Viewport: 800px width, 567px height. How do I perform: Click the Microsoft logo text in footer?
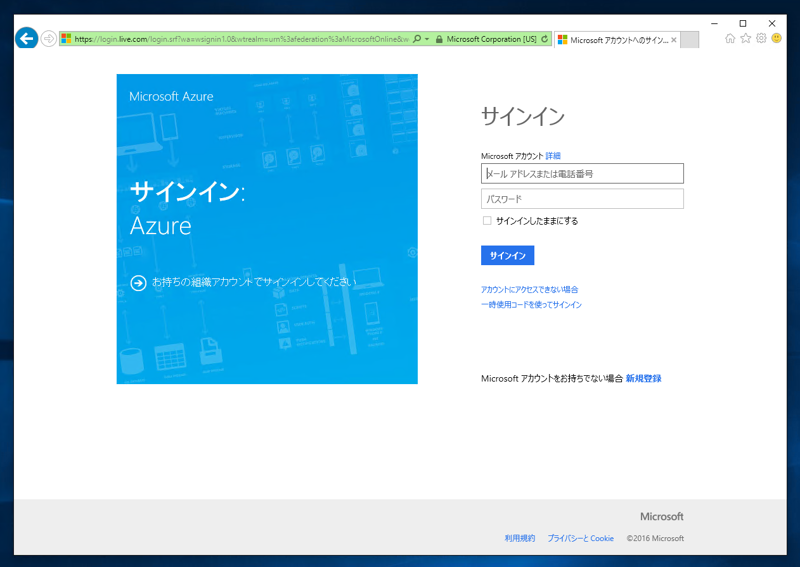[662, 516]
